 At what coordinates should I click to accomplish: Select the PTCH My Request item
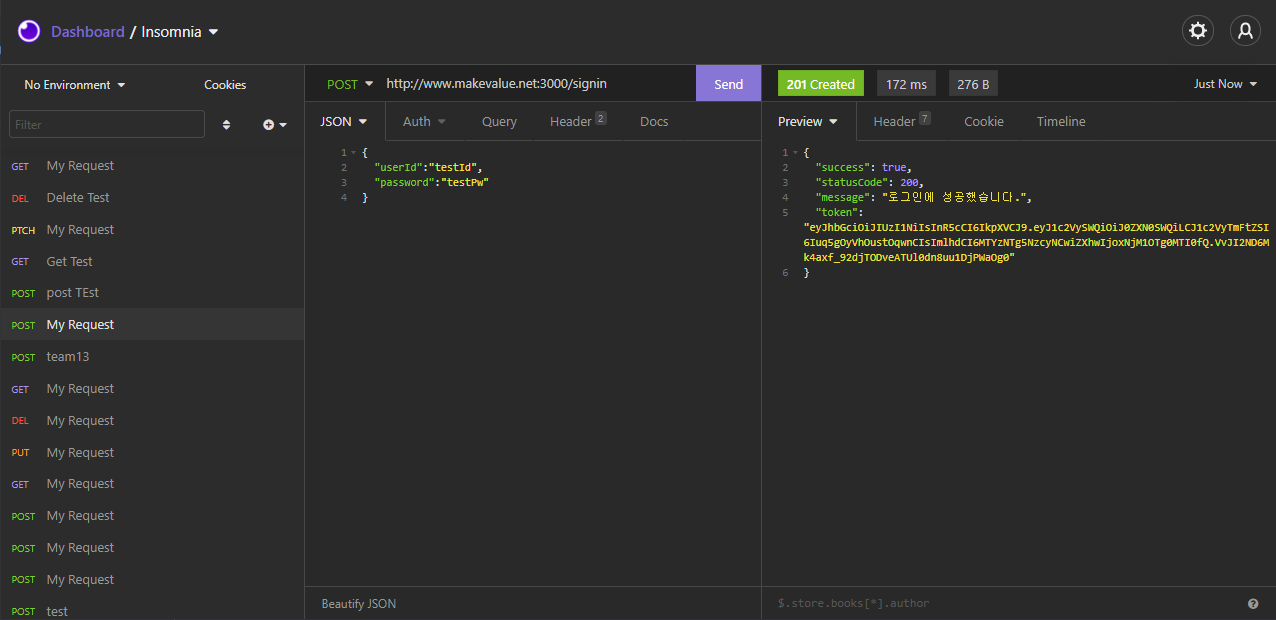[152, 230]
